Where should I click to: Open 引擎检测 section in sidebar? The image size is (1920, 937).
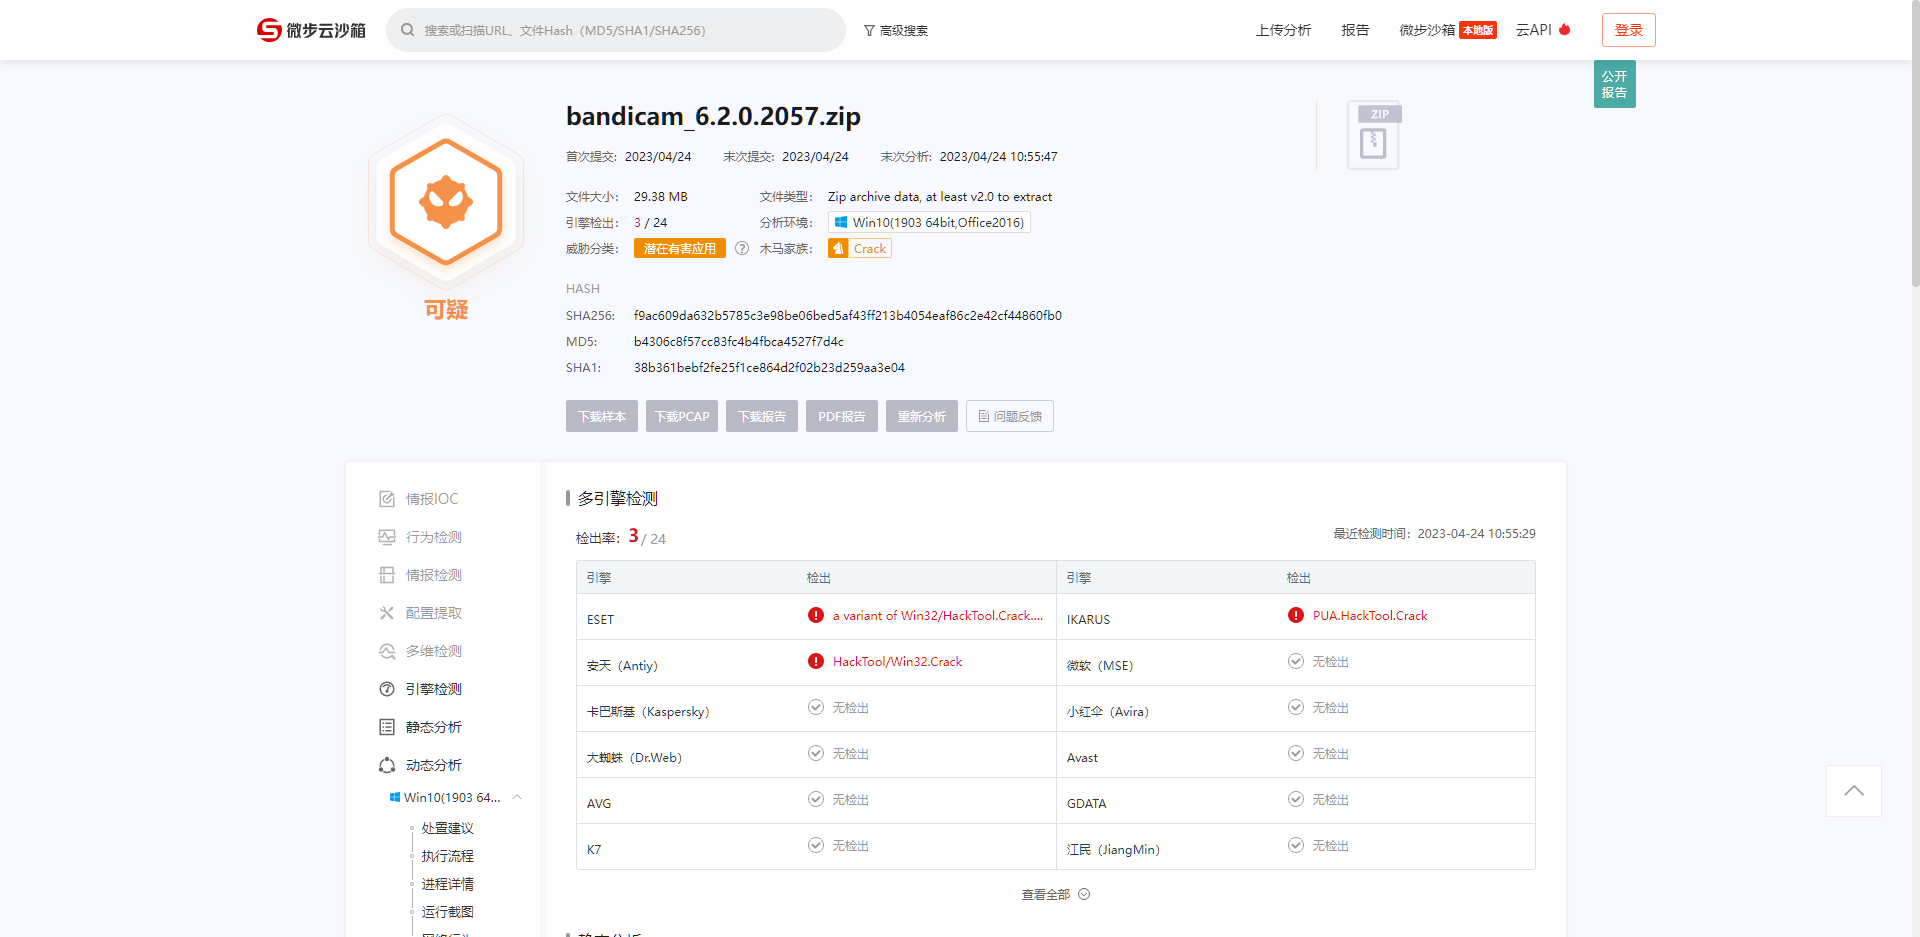[434, 689]
